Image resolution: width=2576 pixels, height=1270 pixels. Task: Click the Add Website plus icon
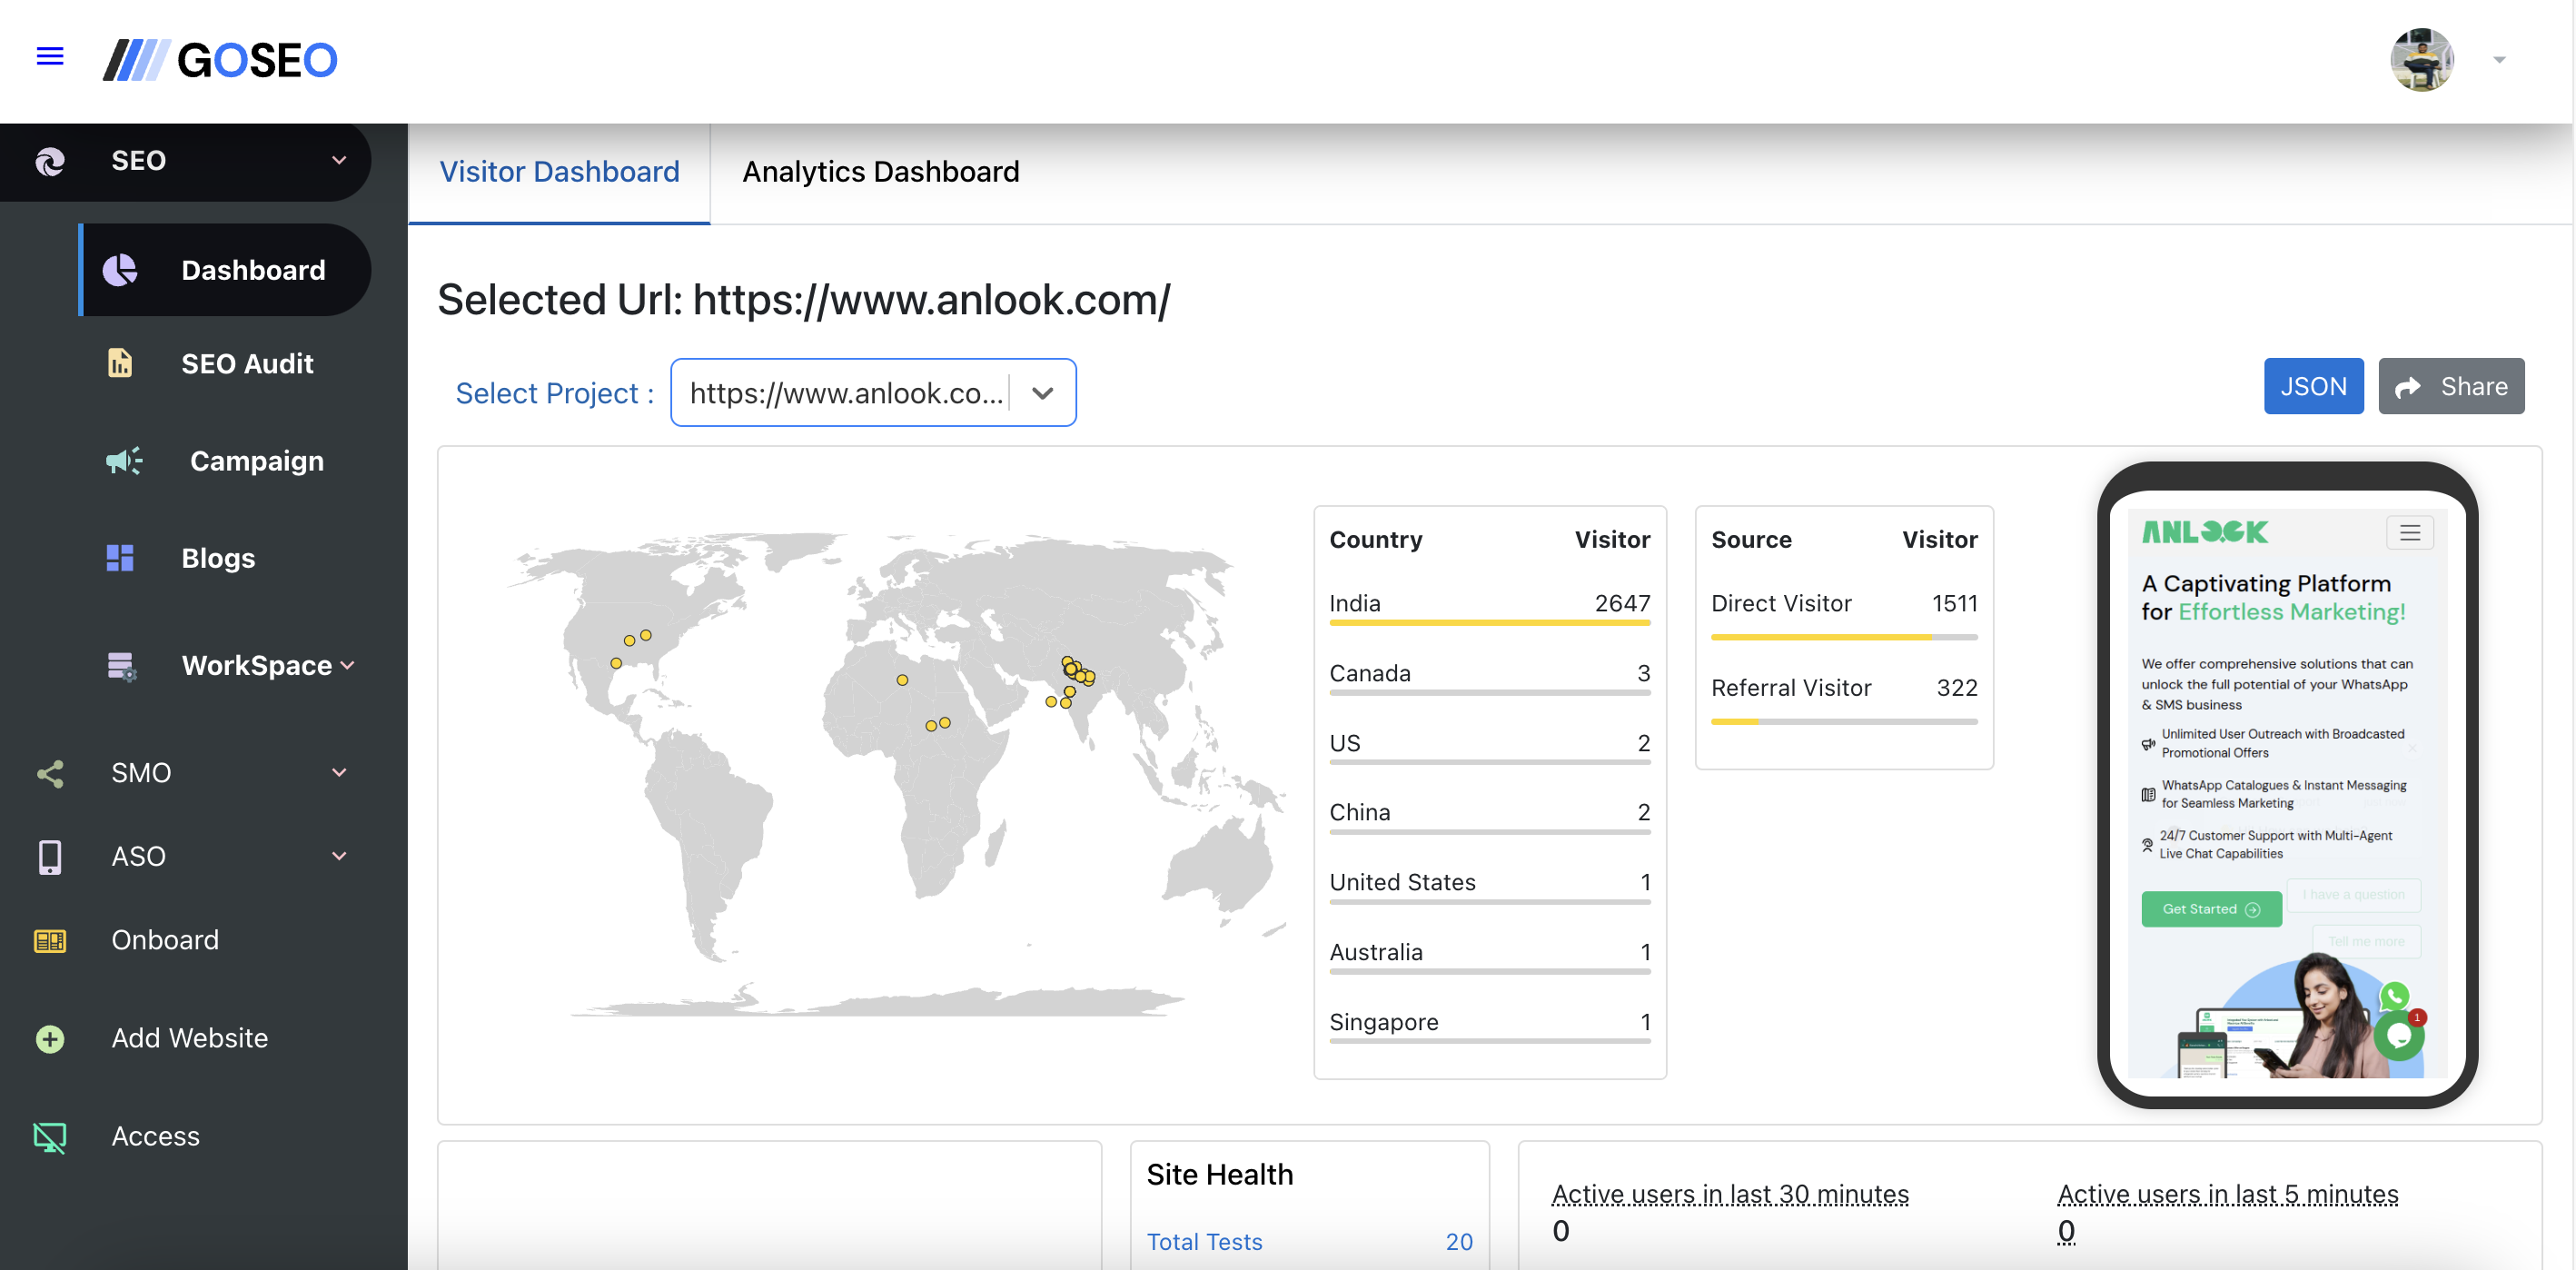tap(50, 1038)
